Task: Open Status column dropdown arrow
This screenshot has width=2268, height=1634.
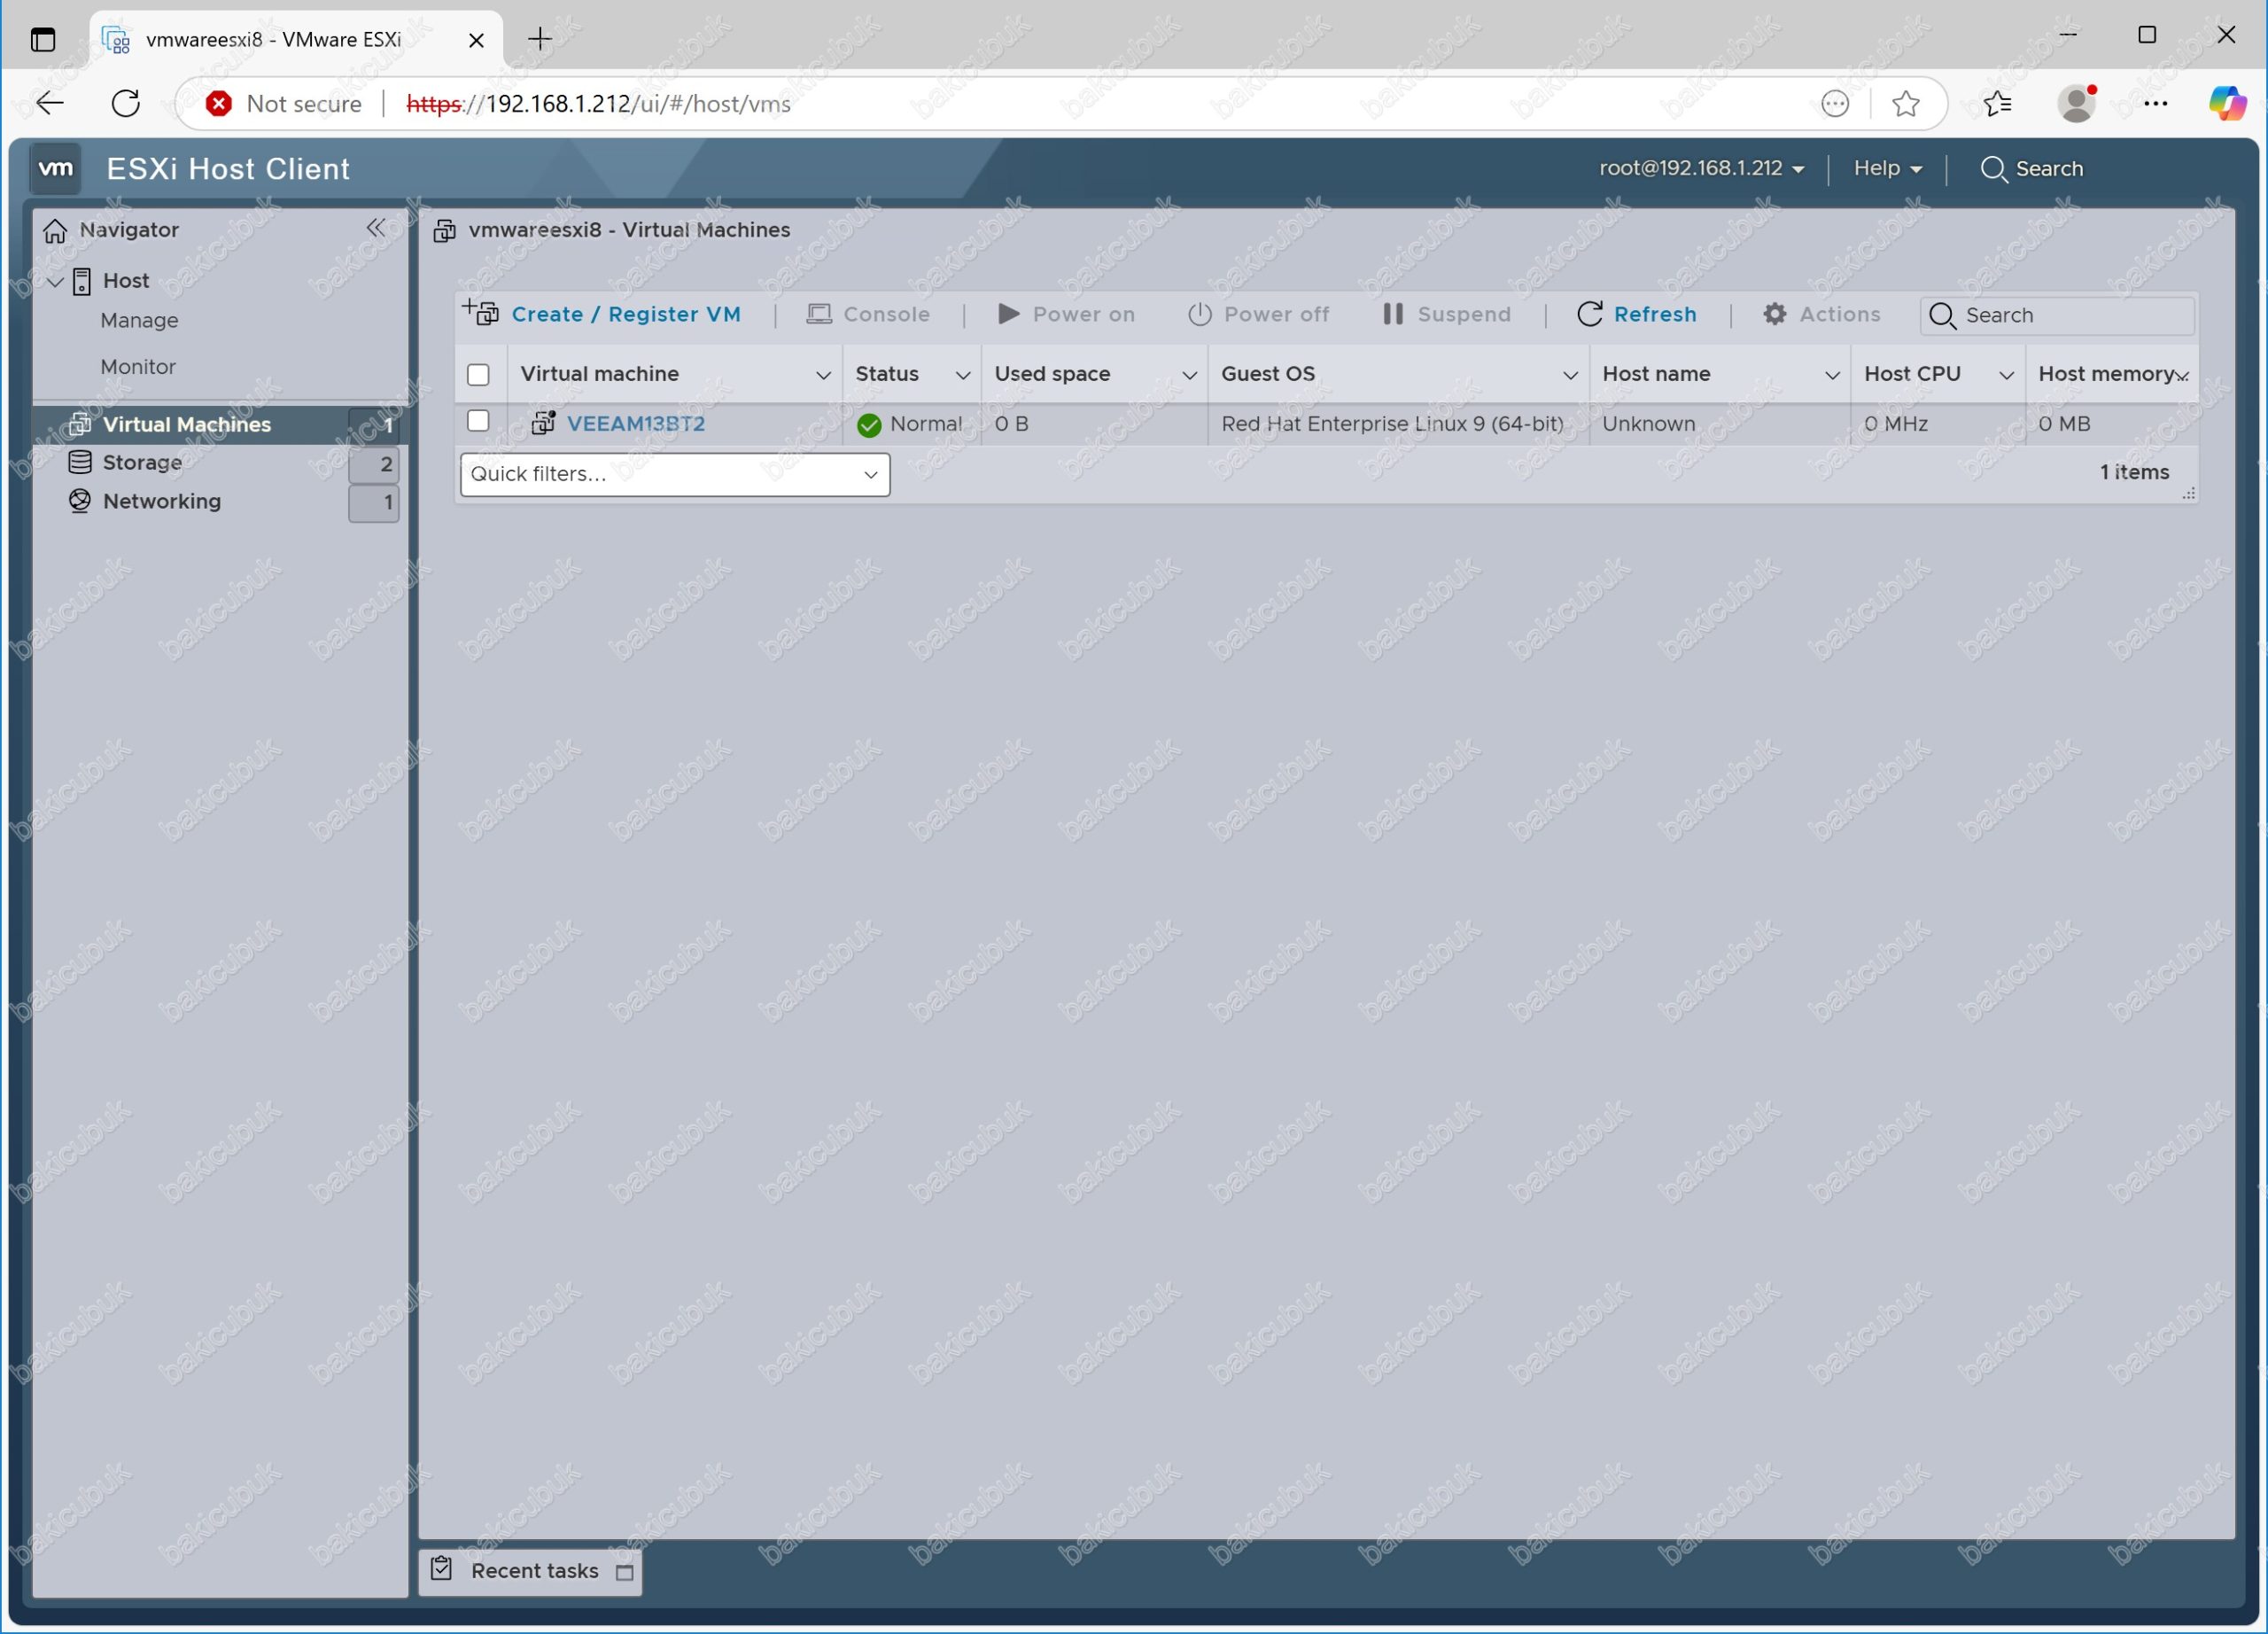Action: click(963, 375)
